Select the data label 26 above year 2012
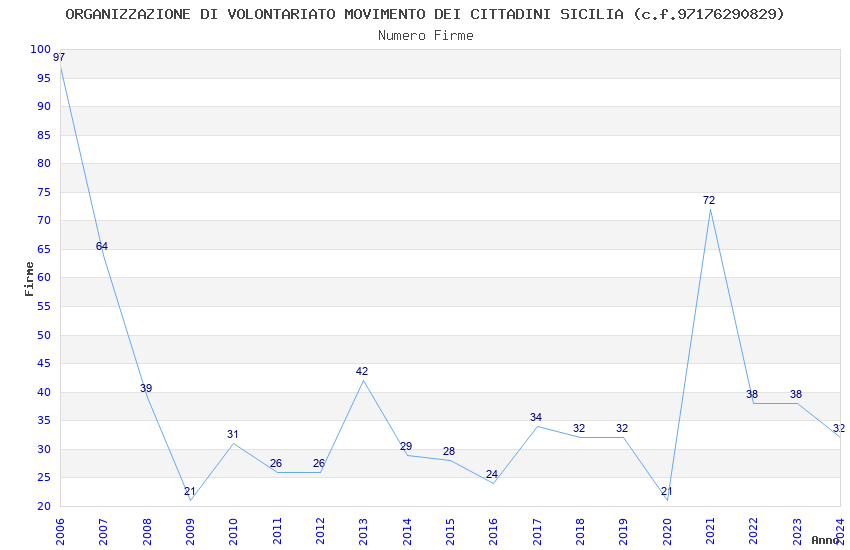 click(319, 463)
